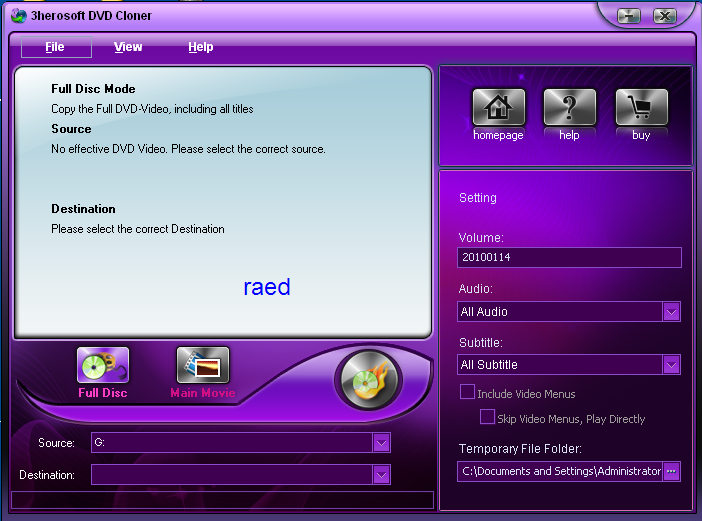Viewport: 702px width, 521px height.
Task: Click the Volume name input field
Action: point(569,258)
